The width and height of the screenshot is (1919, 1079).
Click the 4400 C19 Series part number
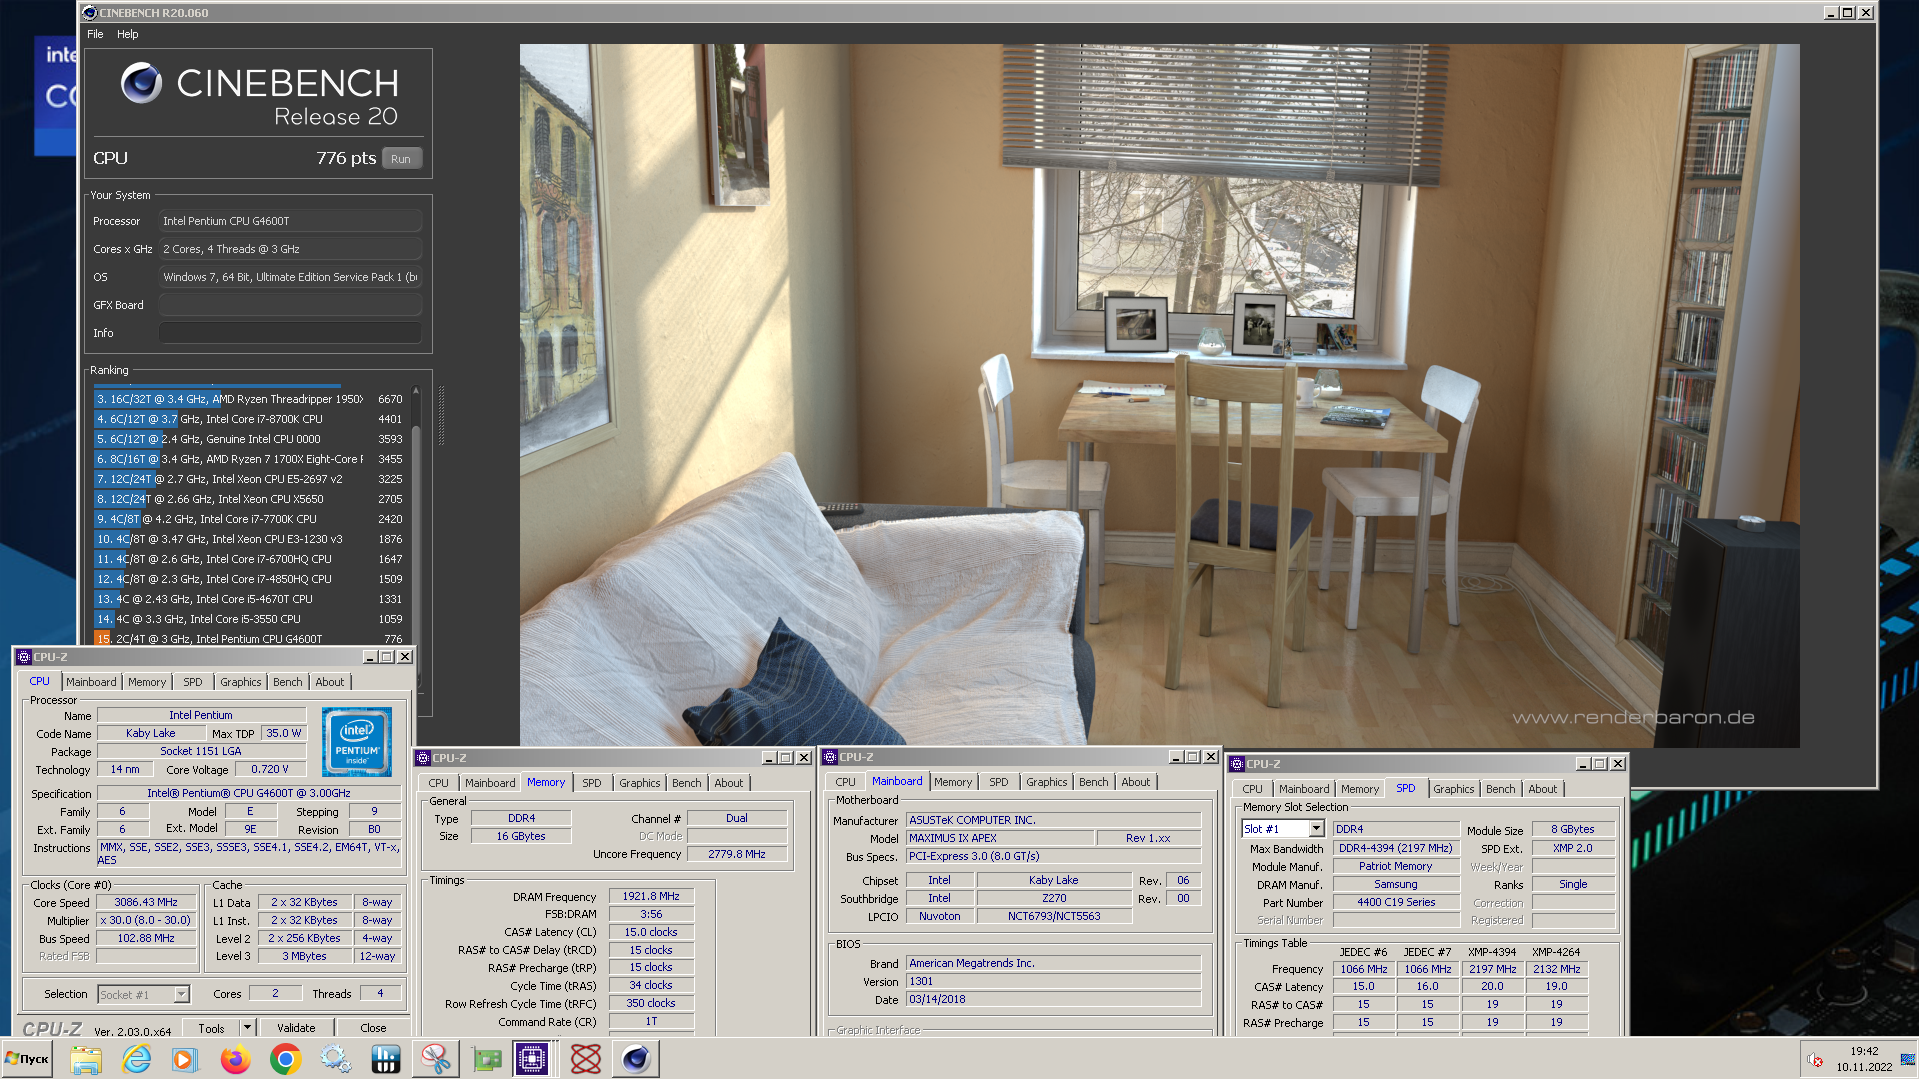[1396, 902]
